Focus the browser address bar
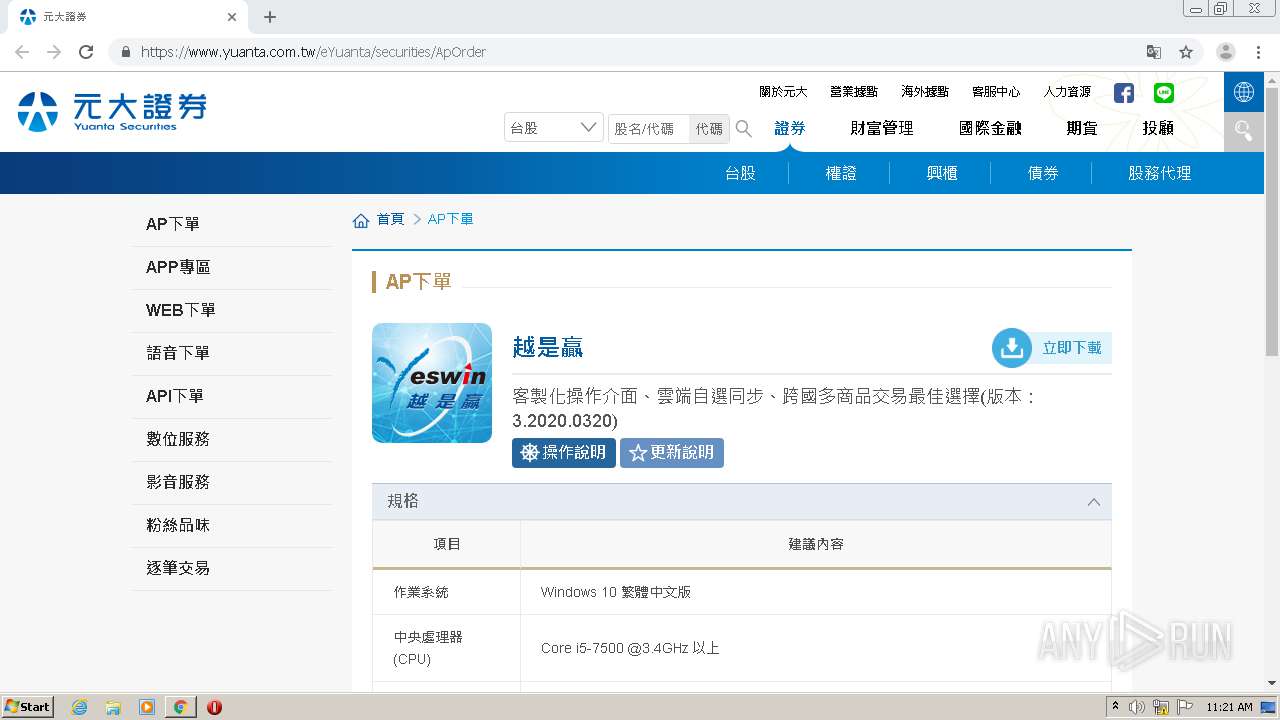The image size is (1280, 720). coord(638,52)
